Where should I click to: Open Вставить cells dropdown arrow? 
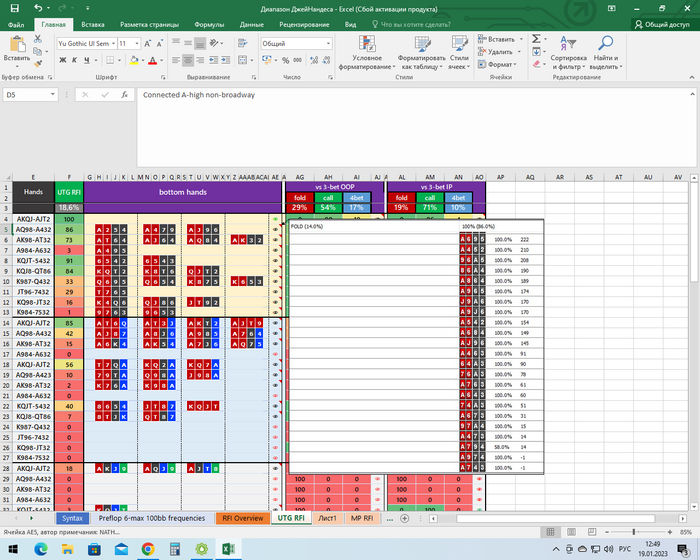click(521, 39)
